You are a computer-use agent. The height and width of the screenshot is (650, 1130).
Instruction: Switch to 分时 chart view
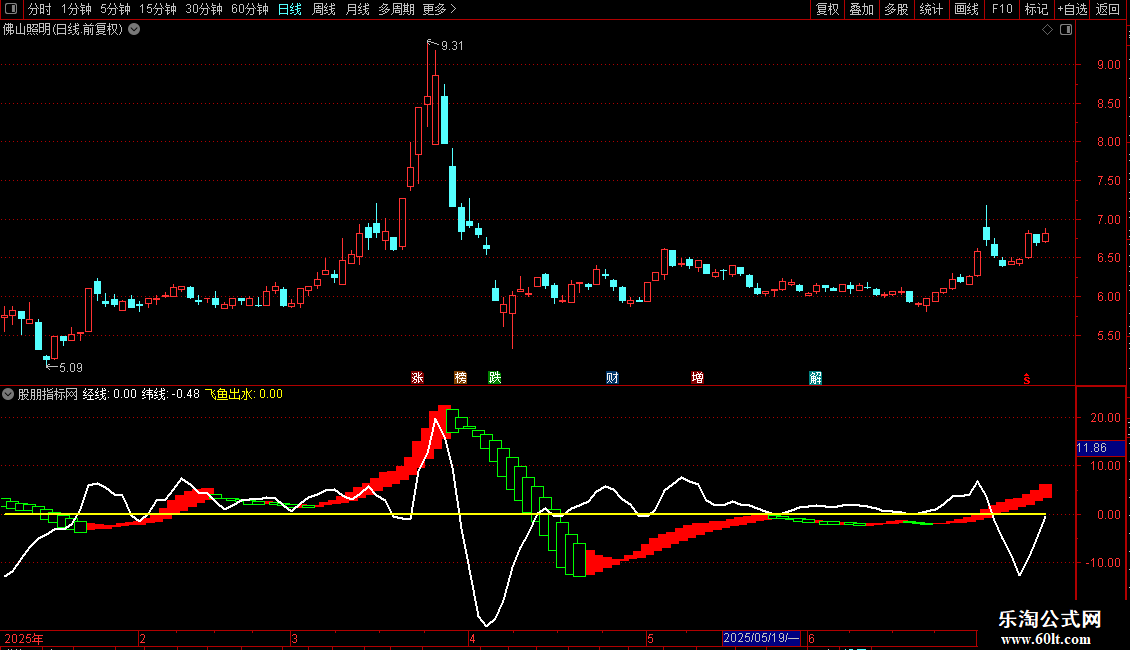[x=40, y=9]
